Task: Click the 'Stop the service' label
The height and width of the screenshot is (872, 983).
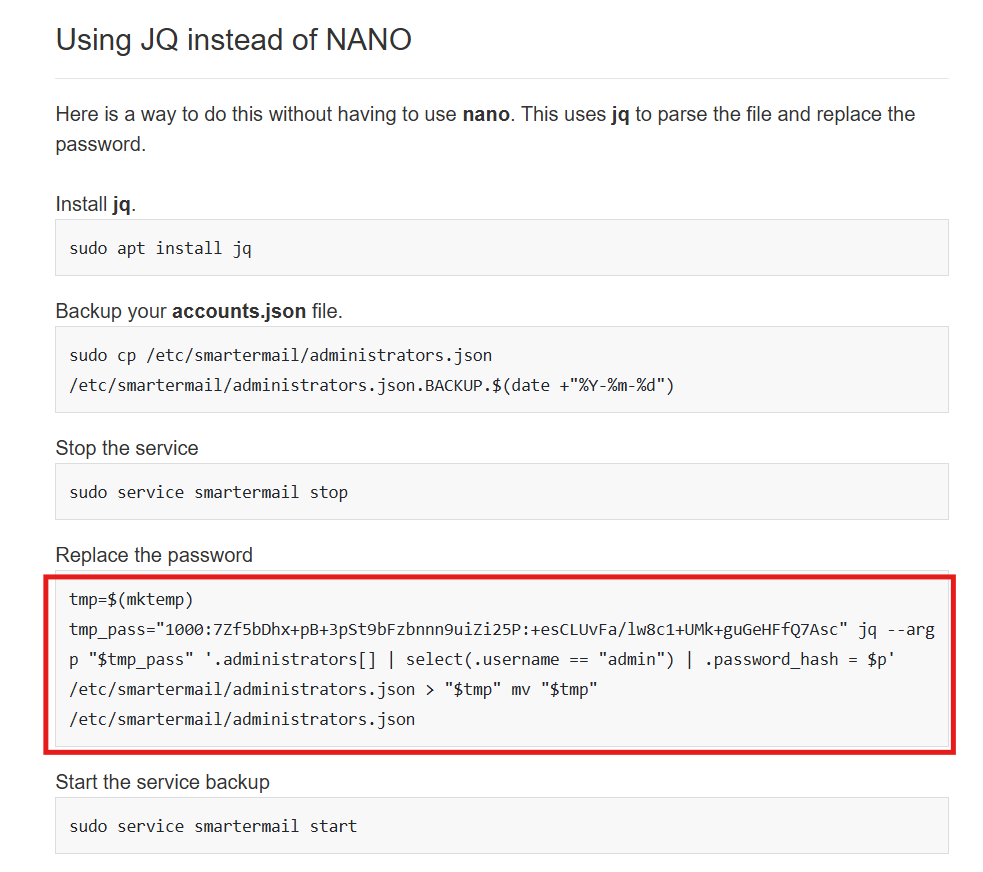Action: click(127, 448)
